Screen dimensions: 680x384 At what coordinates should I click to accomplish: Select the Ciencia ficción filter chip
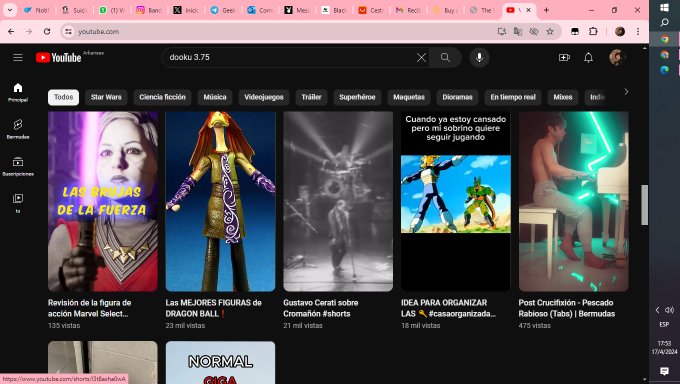pyautogui.click(x=162, y=97)
